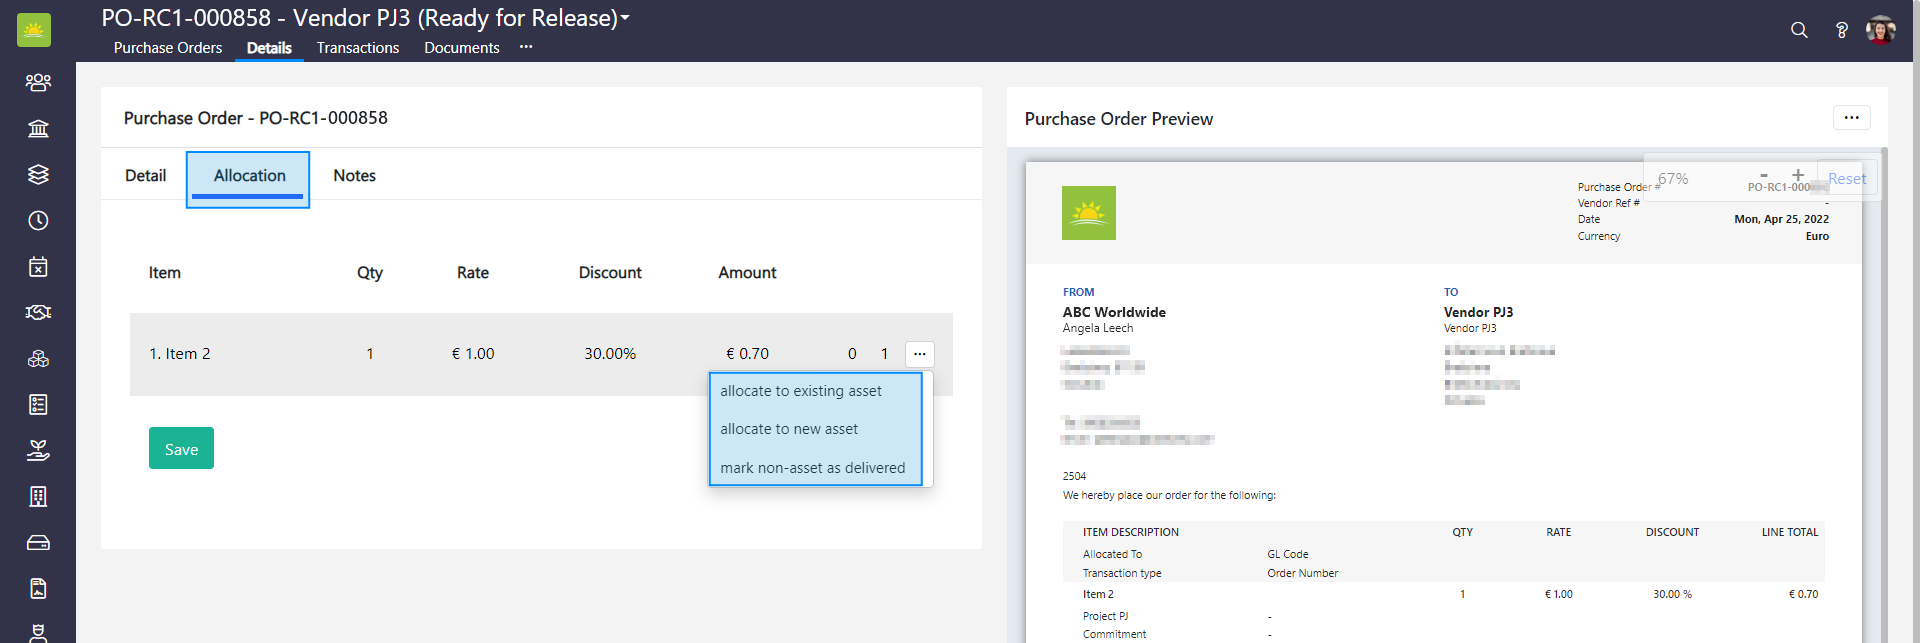This screenshot has height=643, width=1920.
Task: Click the clock icon in sidebar
Action: tap(38, 220)
